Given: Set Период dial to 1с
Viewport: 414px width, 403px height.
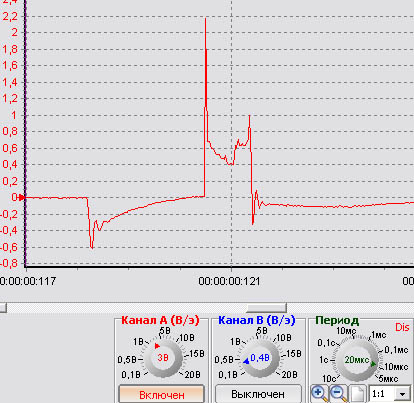Looking at the screenshot, I should (324, 360).
